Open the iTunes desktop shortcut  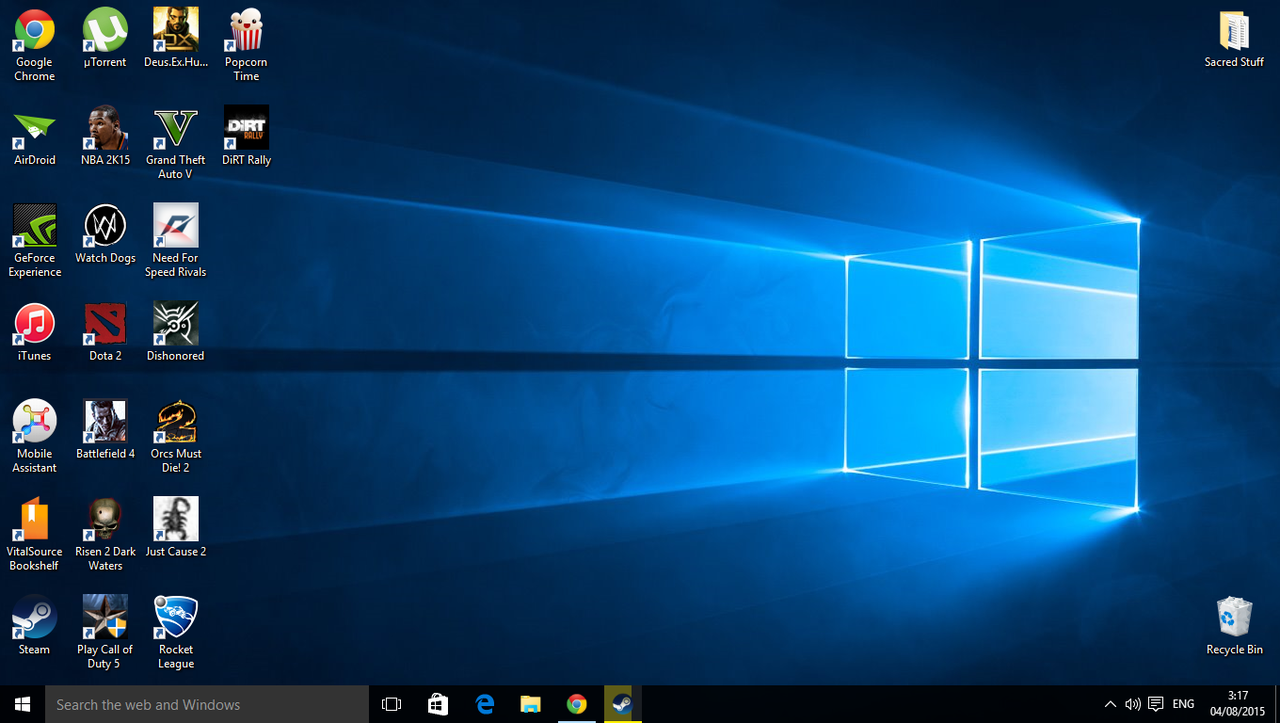34,332
